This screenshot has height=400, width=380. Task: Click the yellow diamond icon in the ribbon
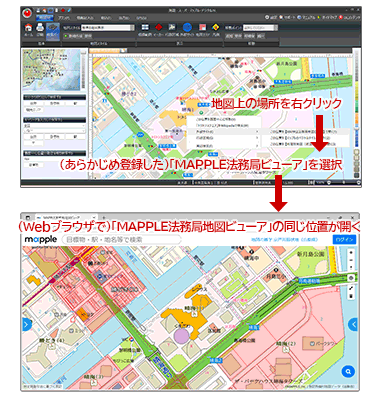click(x=216, y=27)
